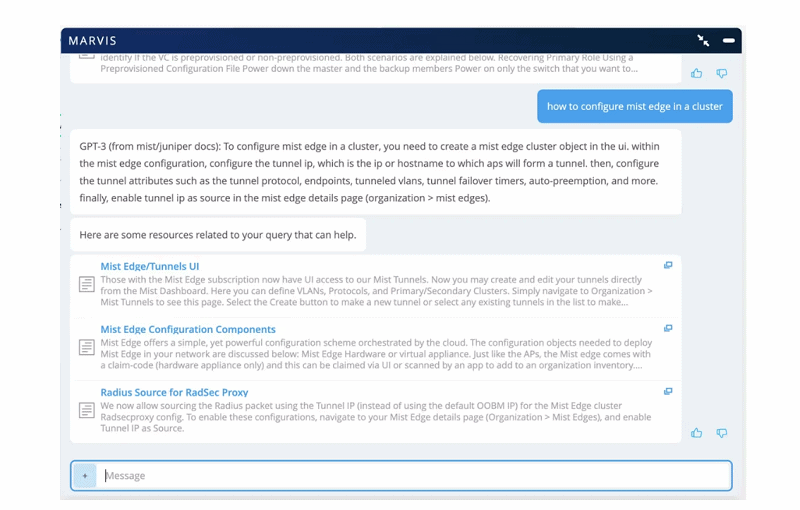Select the user query bubble about mist edge cluster
Image resolution: width=800 pixels, height=510 pixels.
pos(635,107)
